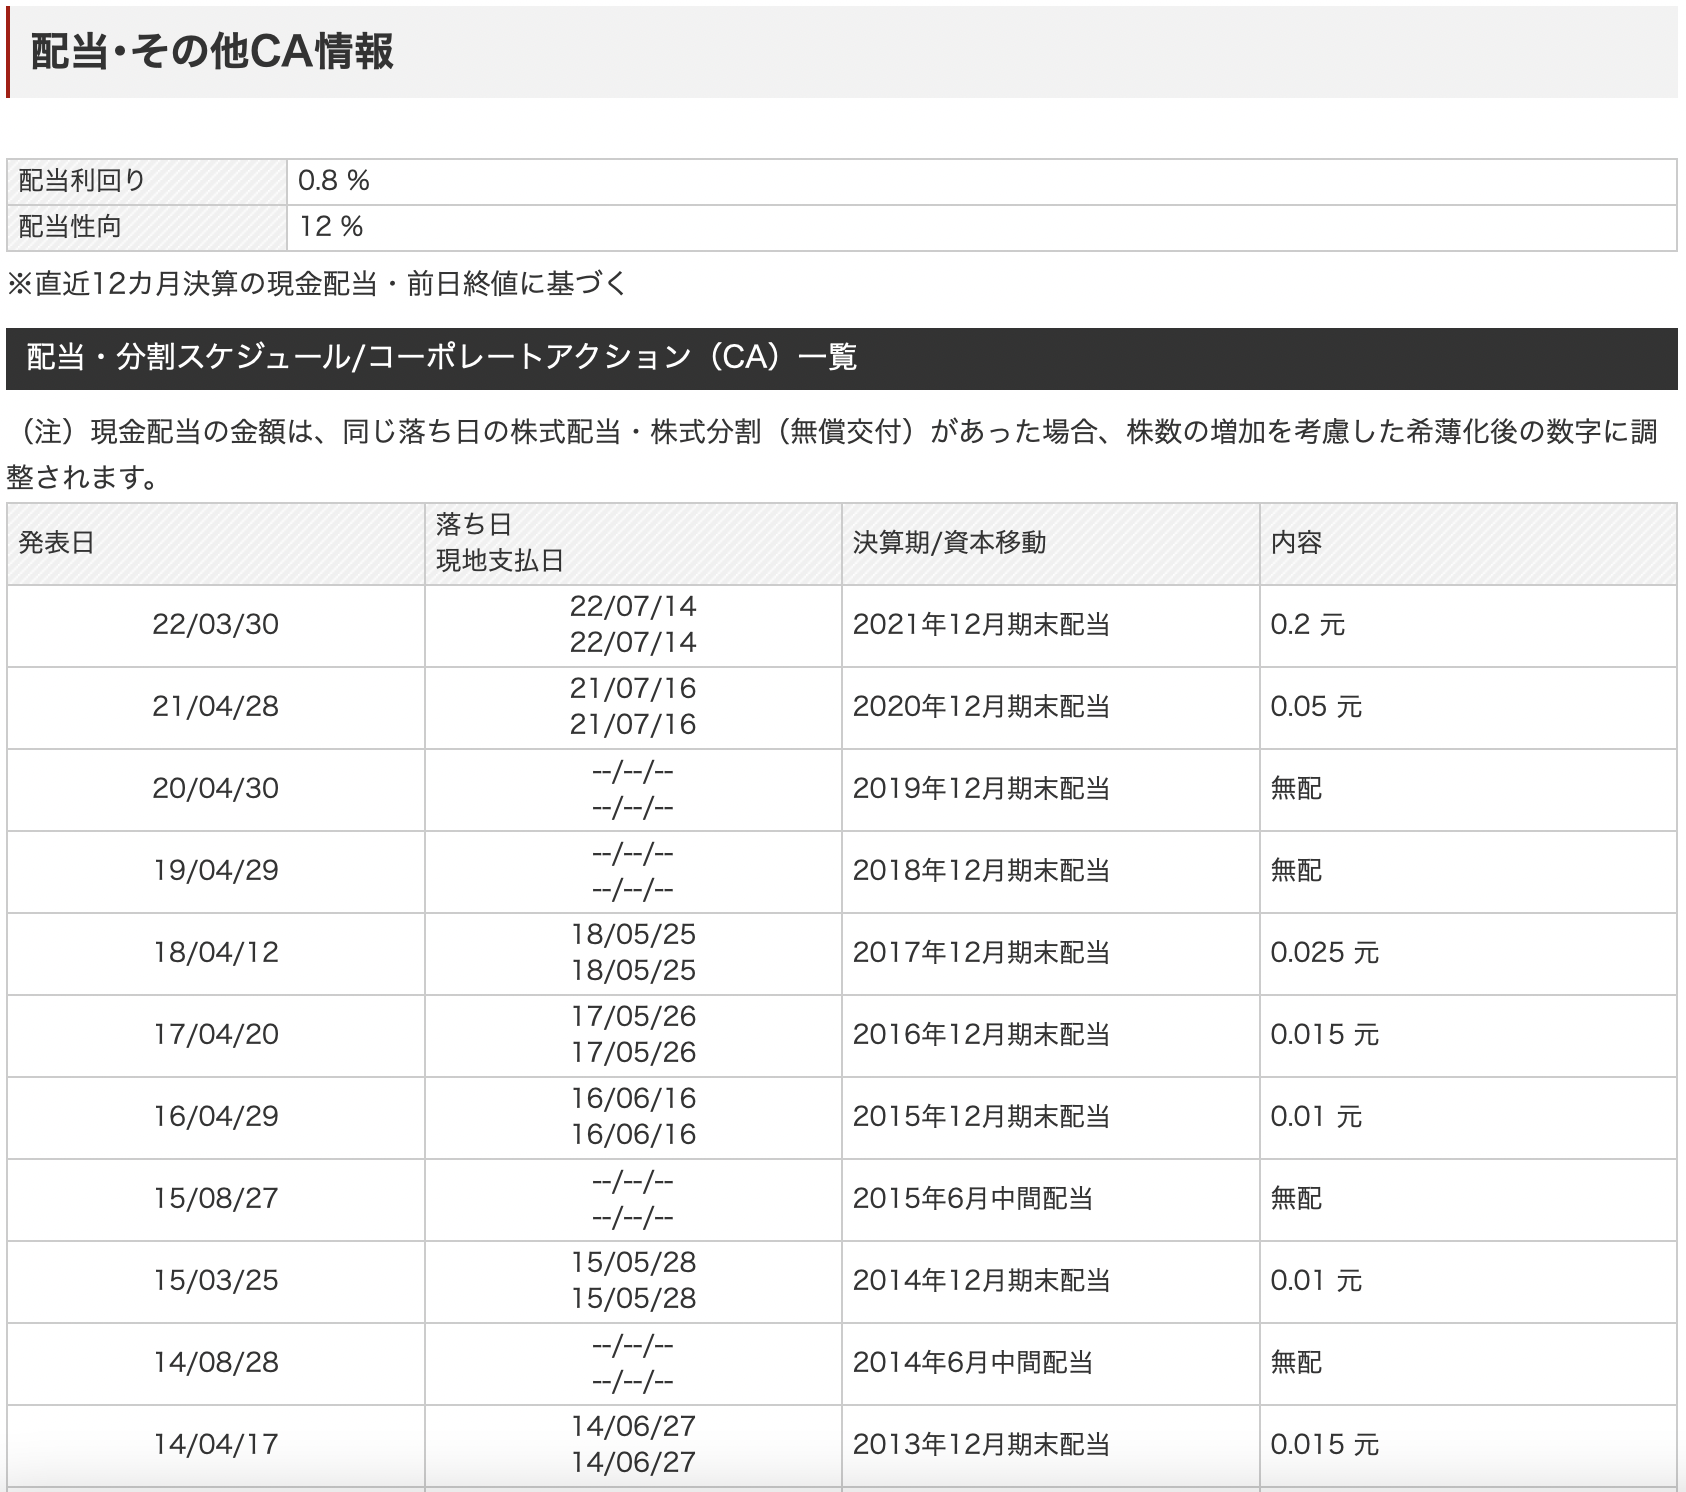Screen dimensions: 1686x1492
Task: Click ex-date 16/06/16 cell
Action: (x=633, y=1117)
